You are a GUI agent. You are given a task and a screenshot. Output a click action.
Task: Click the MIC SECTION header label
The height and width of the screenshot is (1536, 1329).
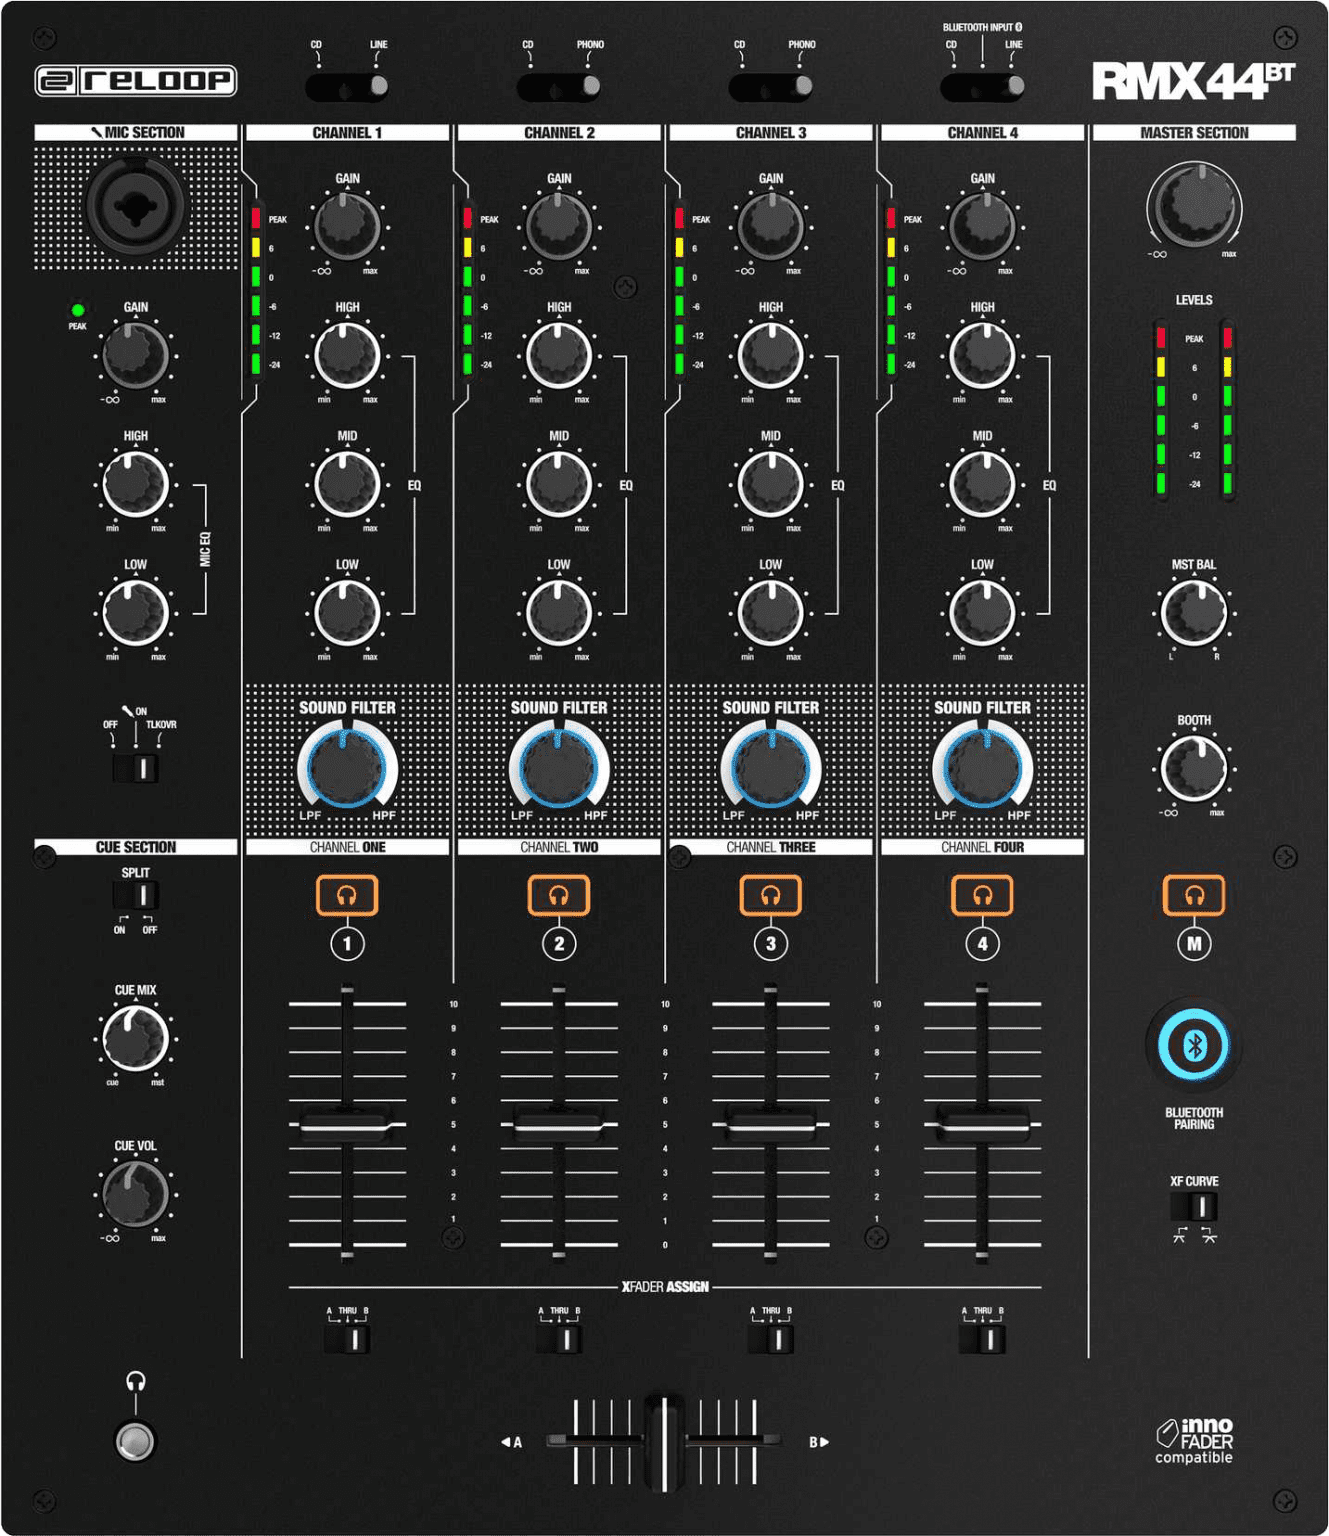138,131
